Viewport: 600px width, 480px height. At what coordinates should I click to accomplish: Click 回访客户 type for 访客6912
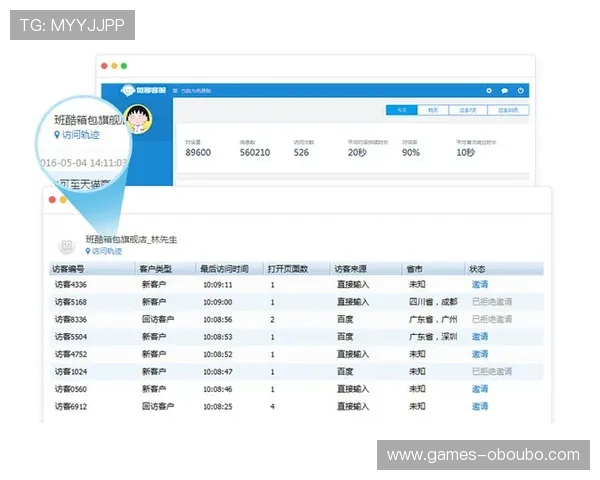click(x=158, y=406)
